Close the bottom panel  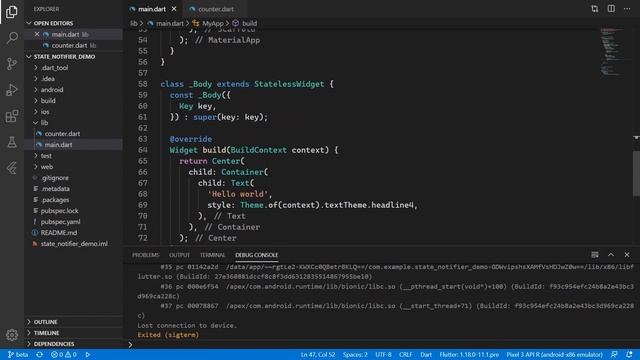[627, 255]
